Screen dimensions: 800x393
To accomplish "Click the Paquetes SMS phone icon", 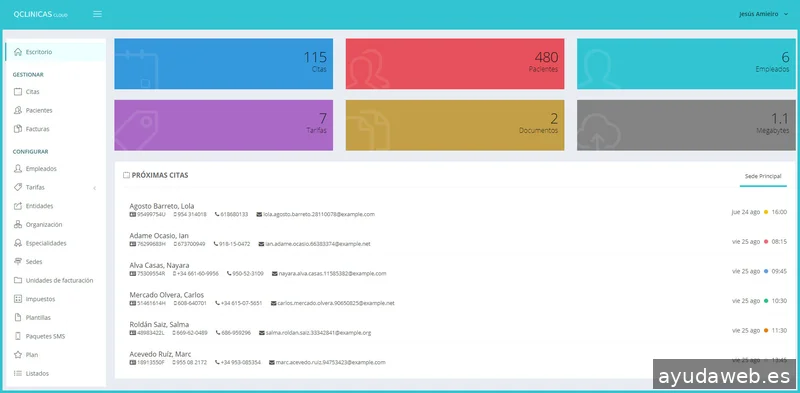I will click(18, 336).
